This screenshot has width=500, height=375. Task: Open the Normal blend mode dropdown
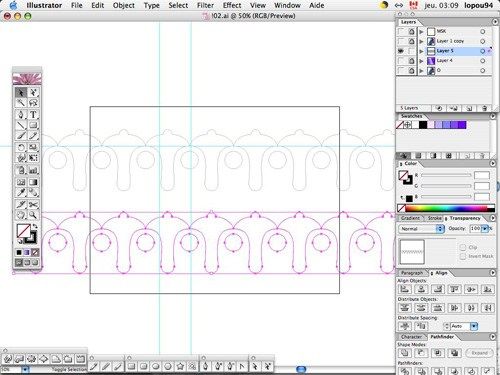pos(422,229)
